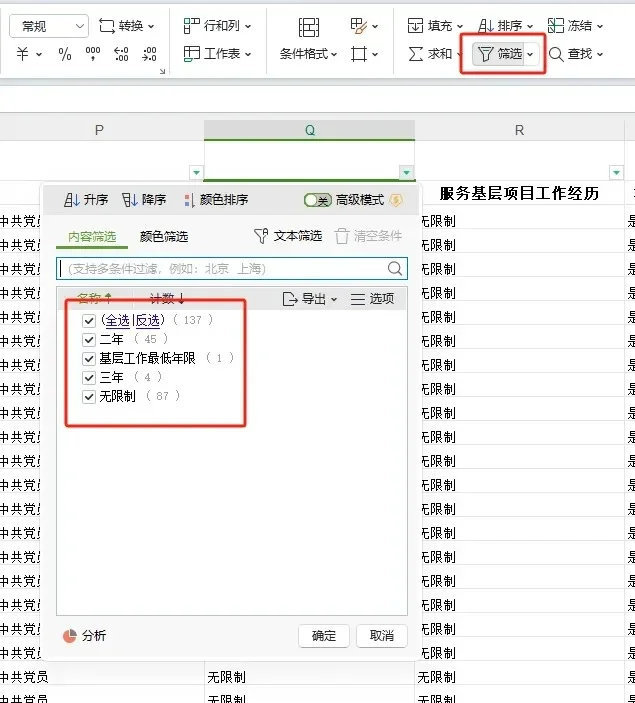Click the 查找 find icon
This screenshot has height=703, width=635.
point(556,54)
